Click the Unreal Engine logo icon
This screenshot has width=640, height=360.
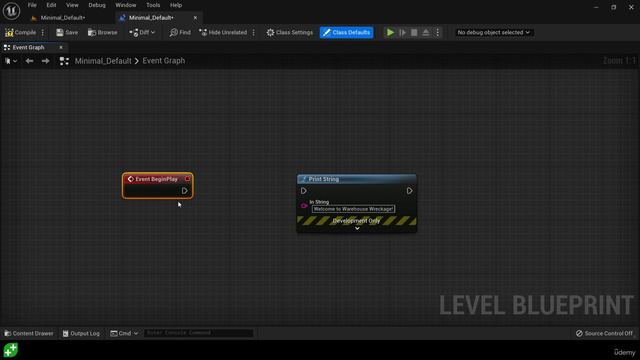[11, 11]
